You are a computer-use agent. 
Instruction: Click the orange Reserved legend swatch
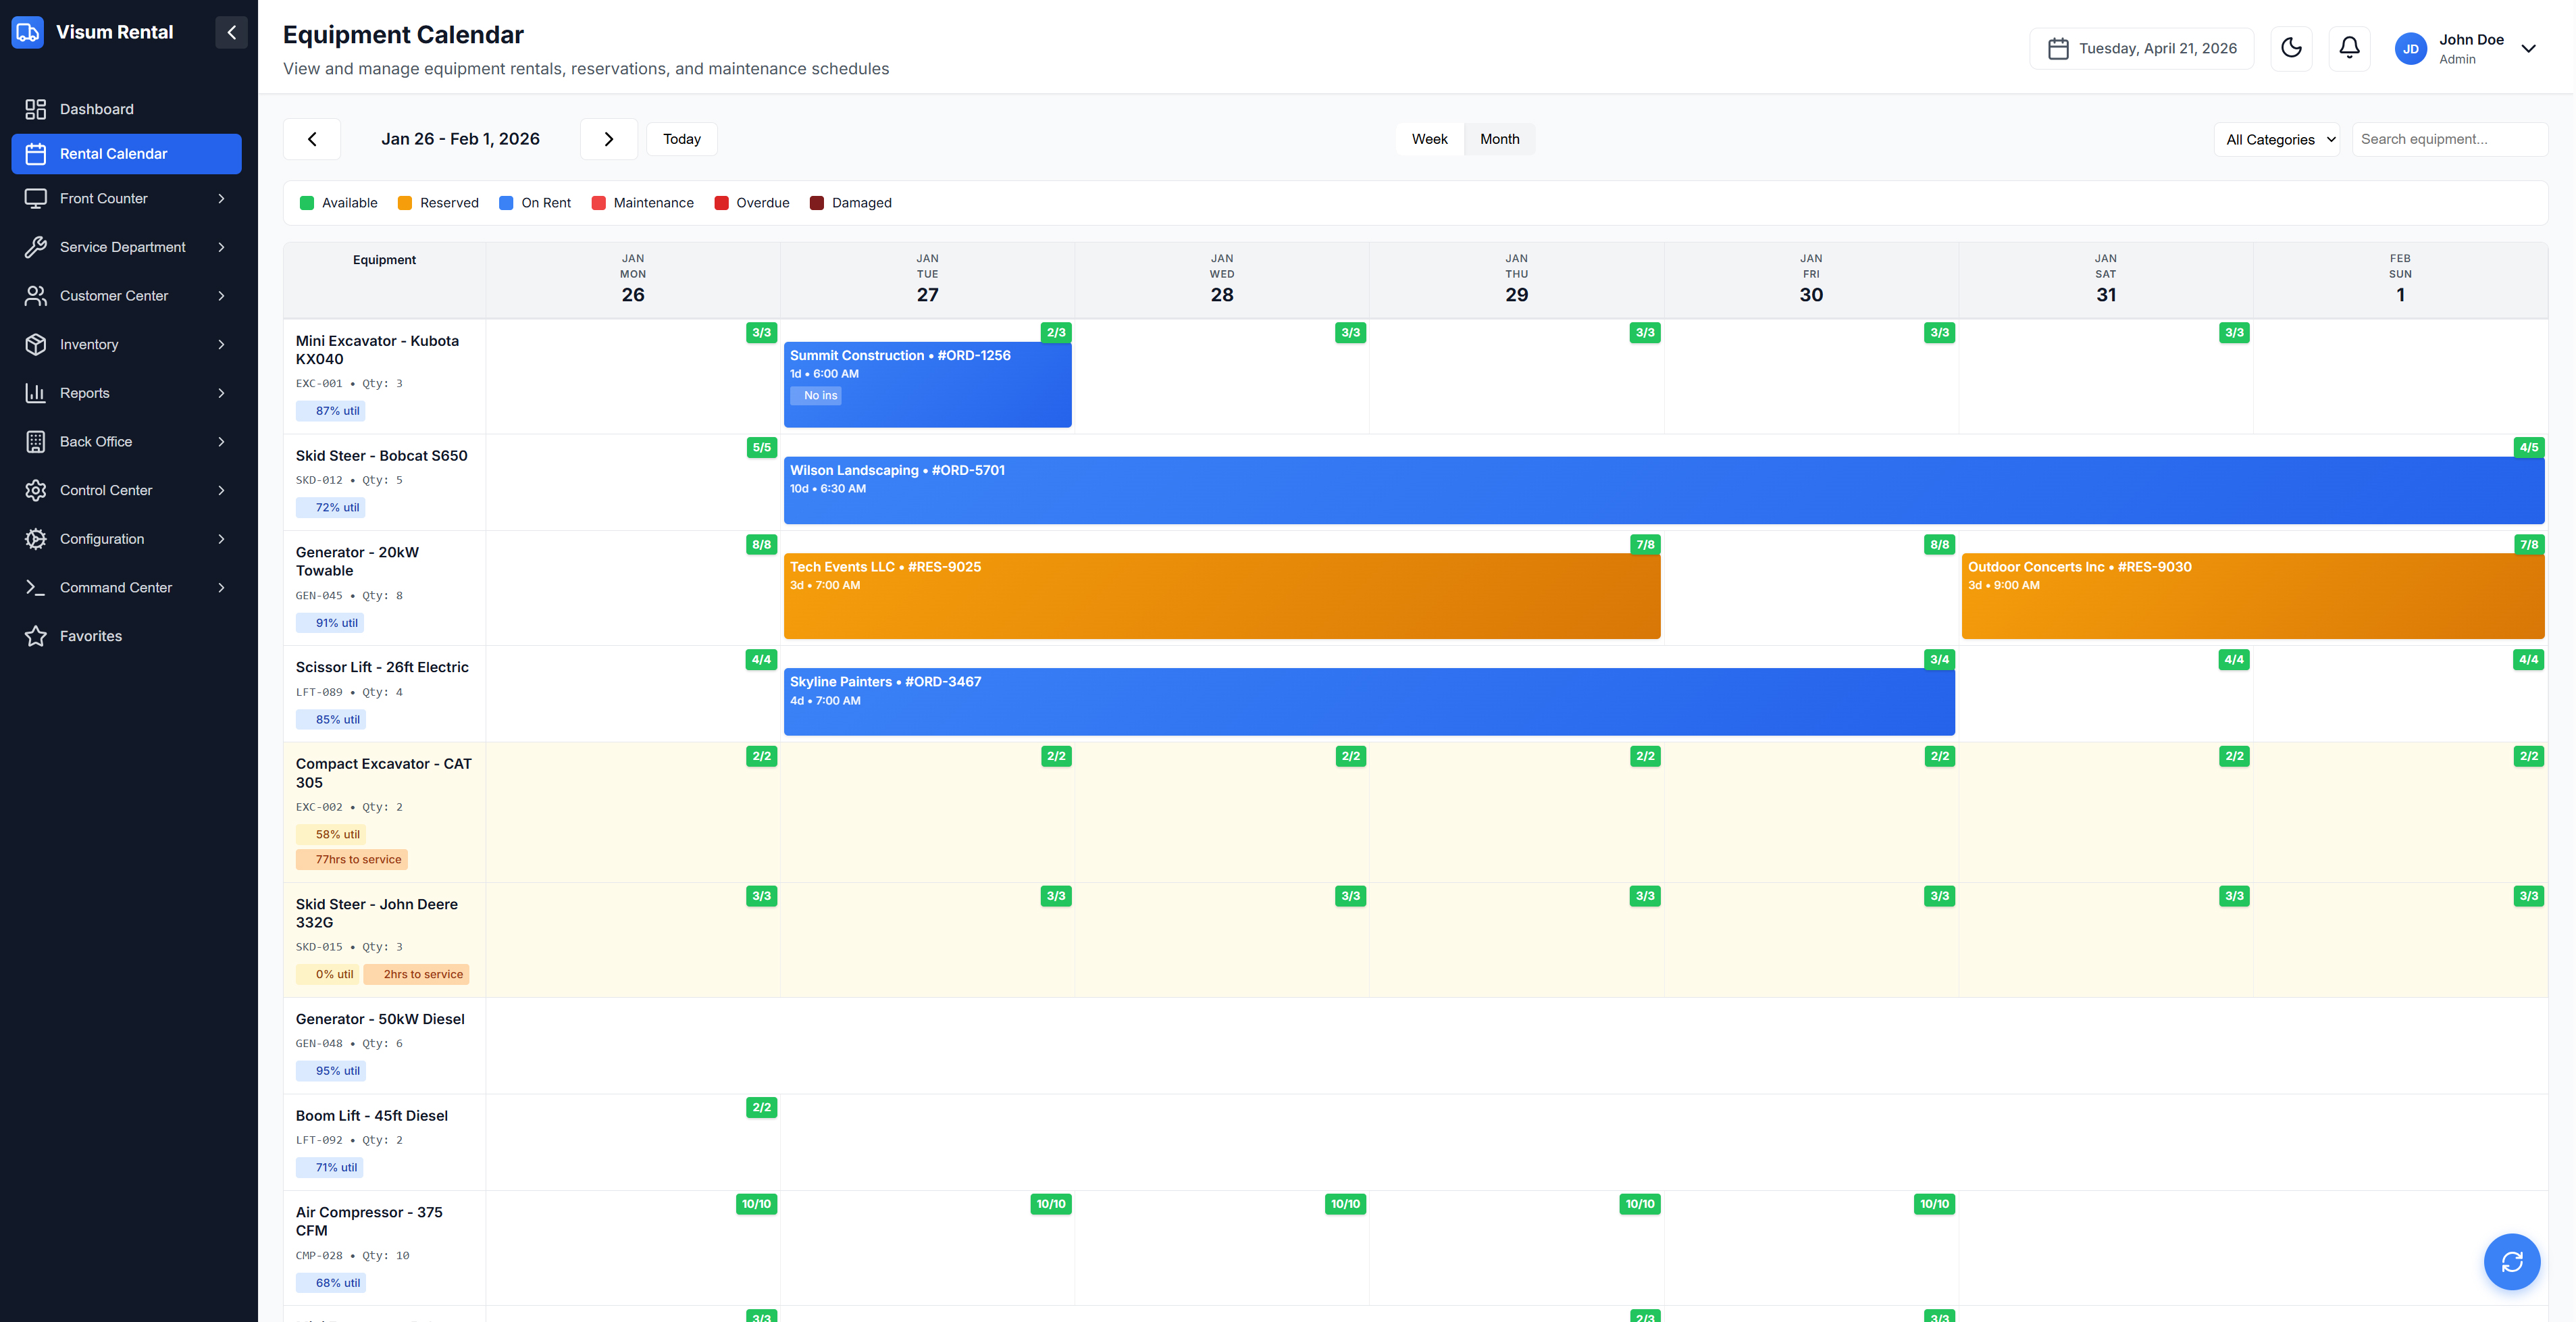[405, 203]
